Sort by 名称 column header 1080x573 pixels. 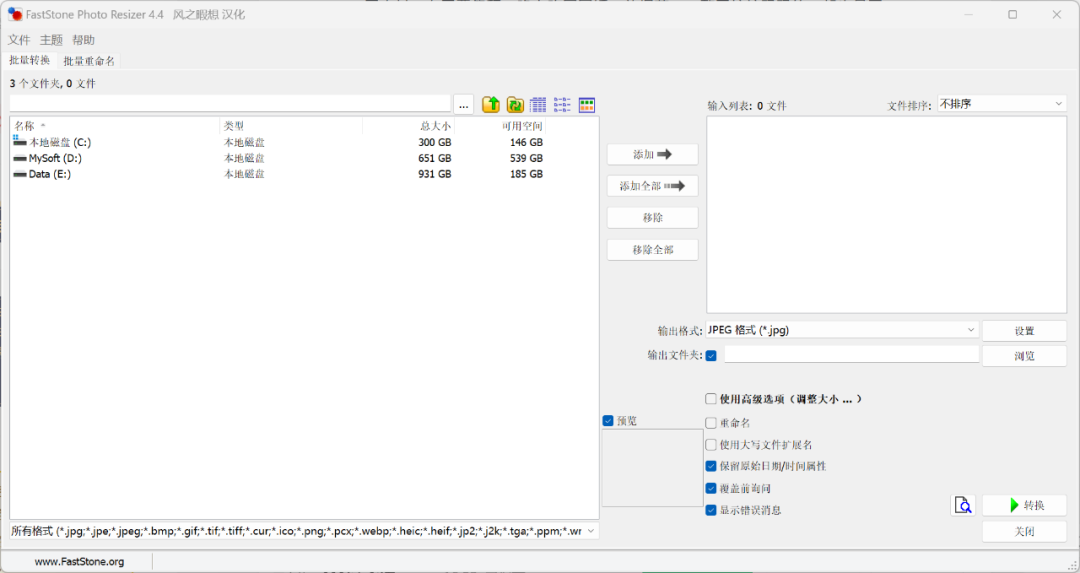coord(115,126)
